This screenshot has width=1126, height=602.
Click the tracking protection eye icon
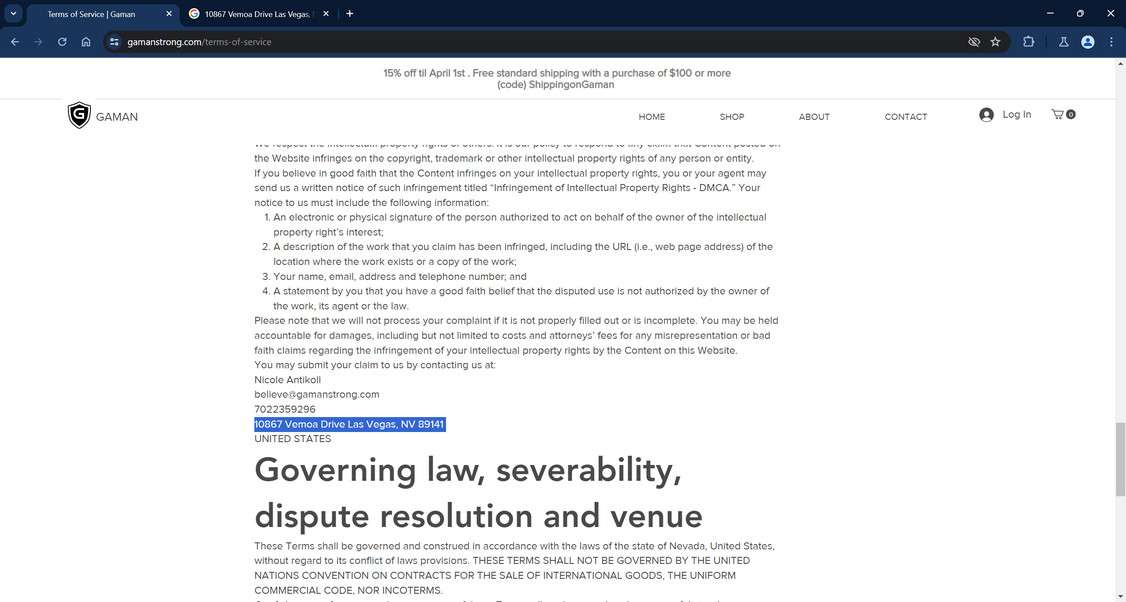pyautogui.click(x=974, y=42)
